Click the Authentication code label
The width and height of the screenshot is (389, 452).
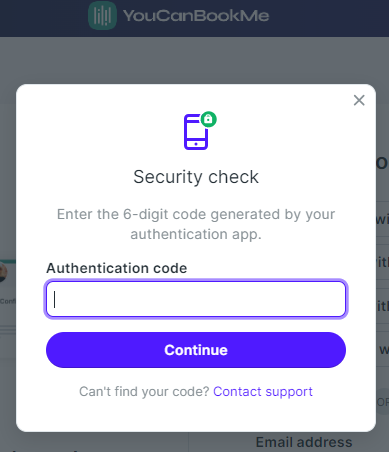coord(117,268)
